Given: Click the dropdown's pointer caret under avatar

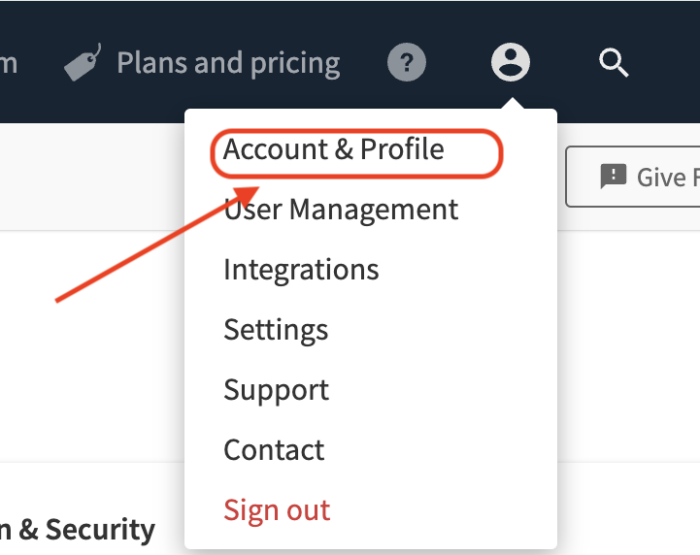Looking at the screenshot, I should 511,104.
